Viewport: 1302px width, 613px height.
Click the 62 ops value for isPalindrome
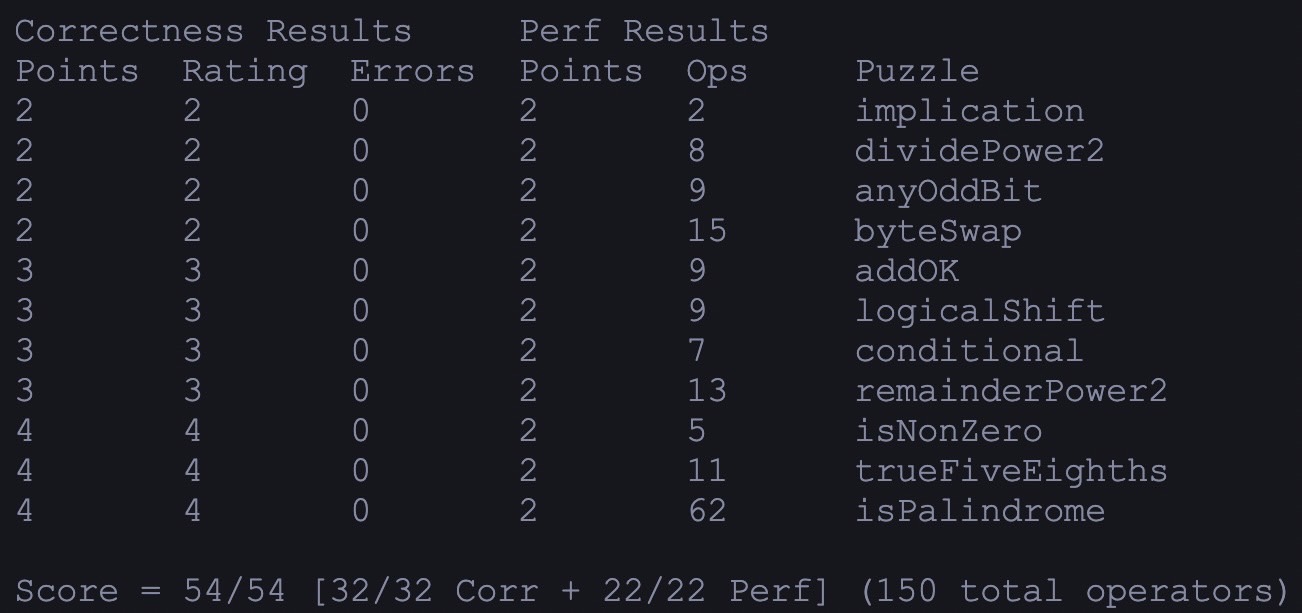[706, 511]
